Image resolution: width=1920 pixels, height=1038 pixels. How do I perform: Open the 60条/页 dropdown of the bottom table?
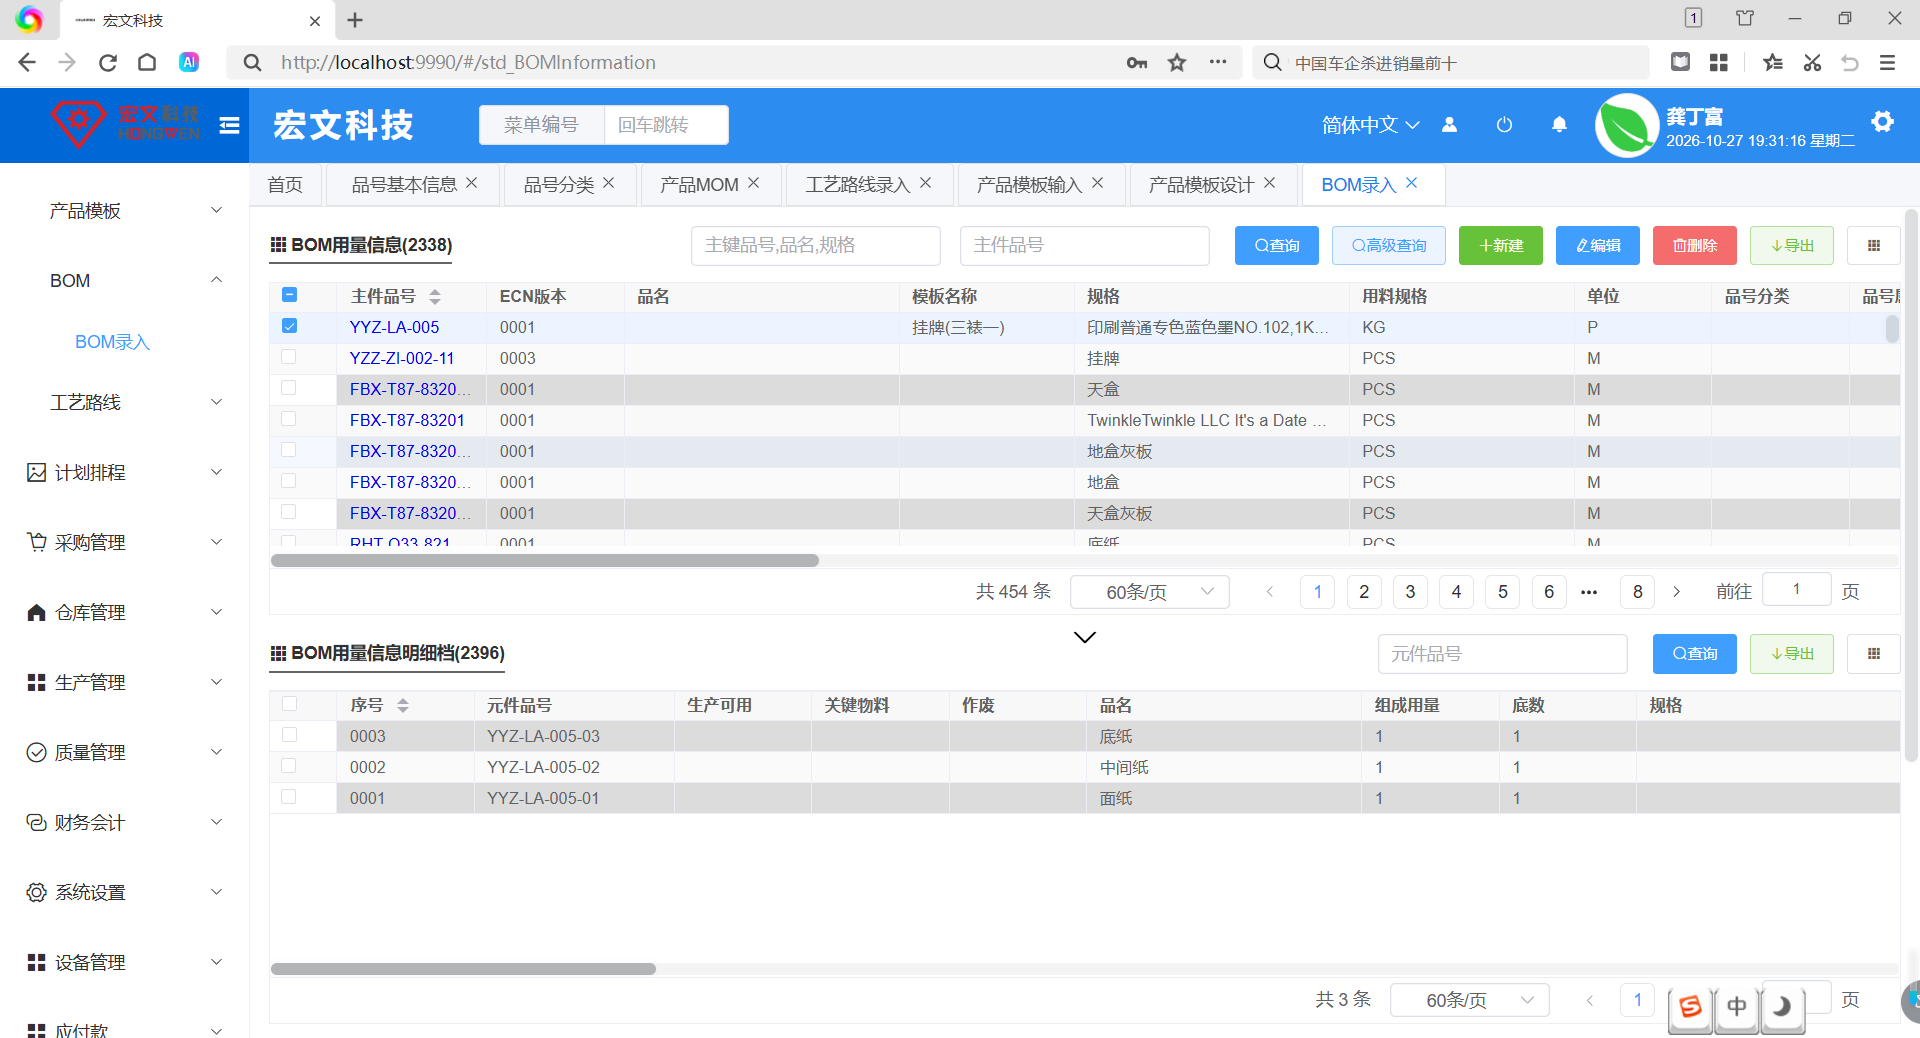[x=1470, y=1000]
